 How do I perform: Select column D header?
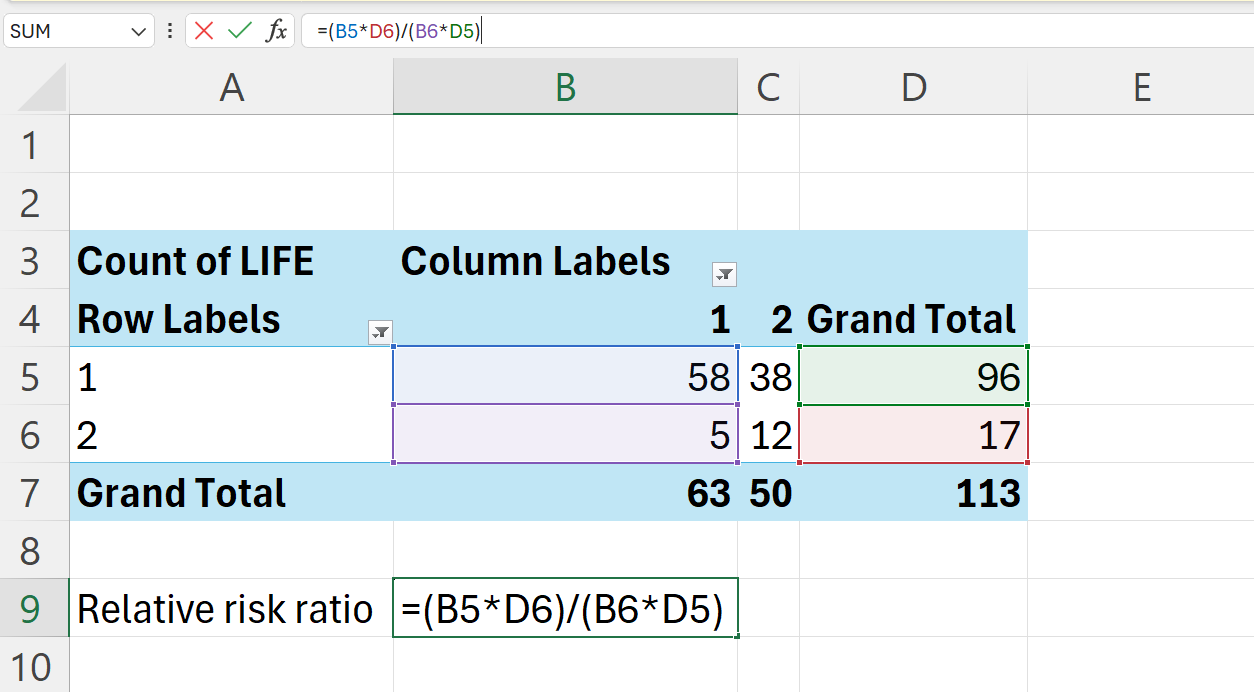[913, 88]
